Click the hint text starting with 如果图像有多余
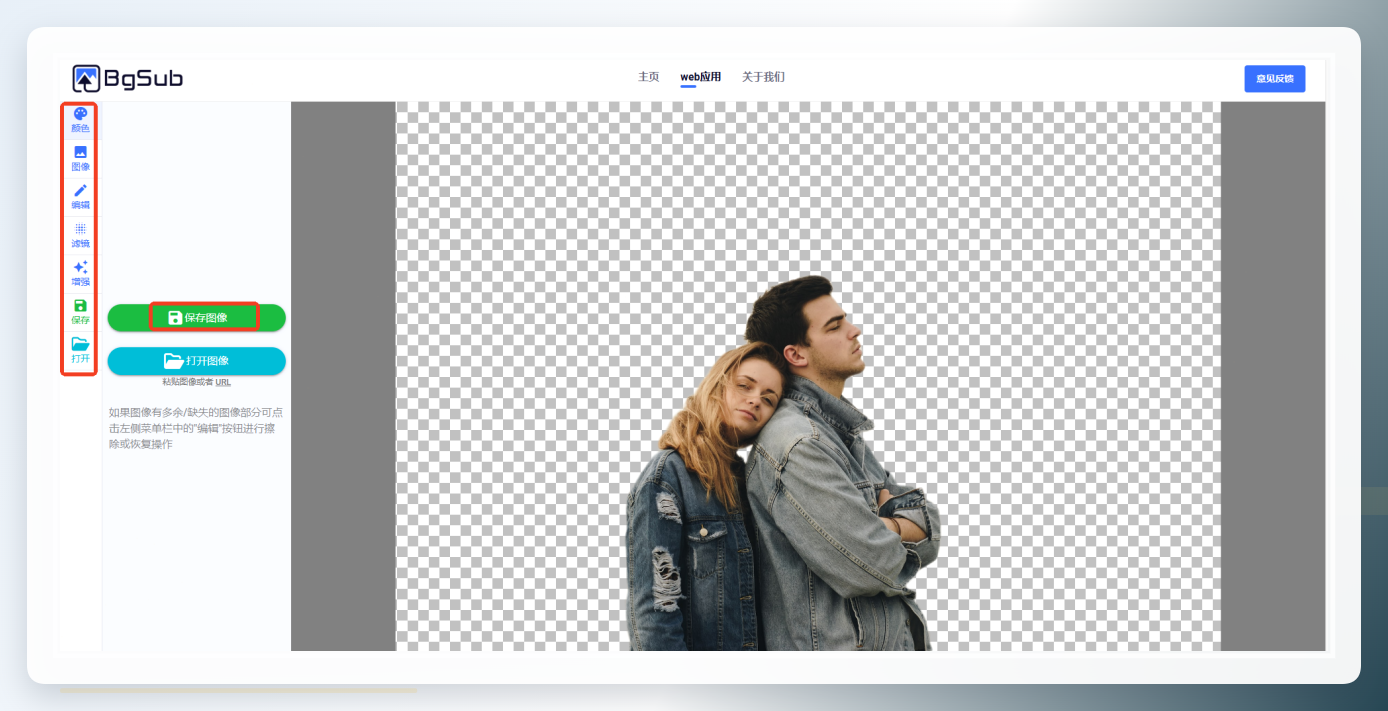The image size is (1388, 711). point(197,428)
